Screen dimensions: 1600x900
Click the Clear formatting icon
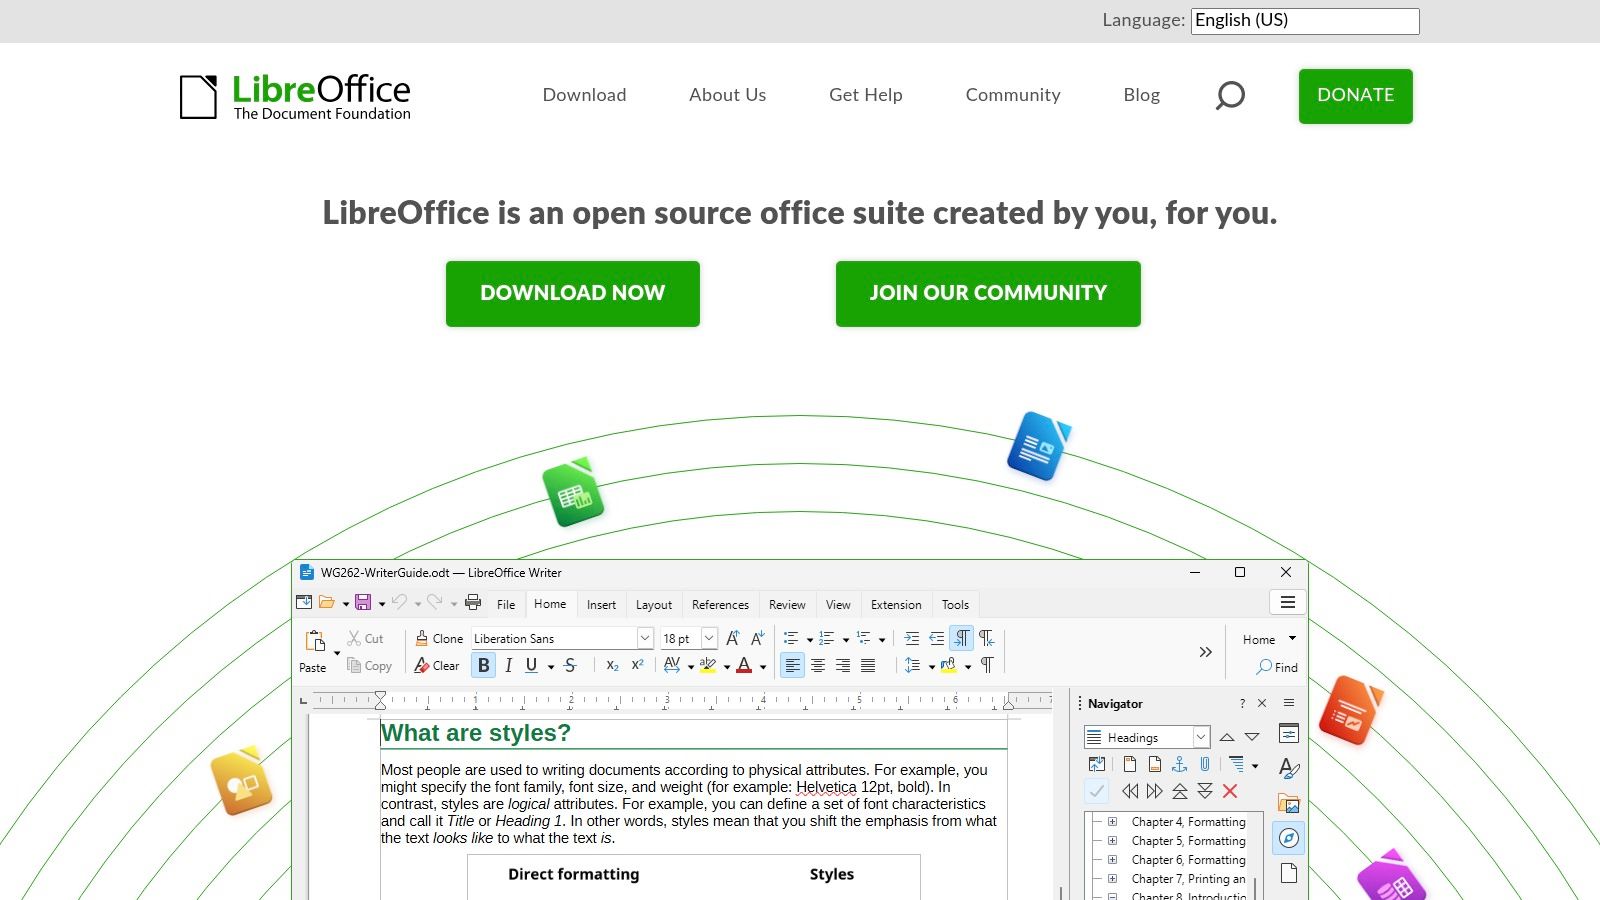point(422,665)
